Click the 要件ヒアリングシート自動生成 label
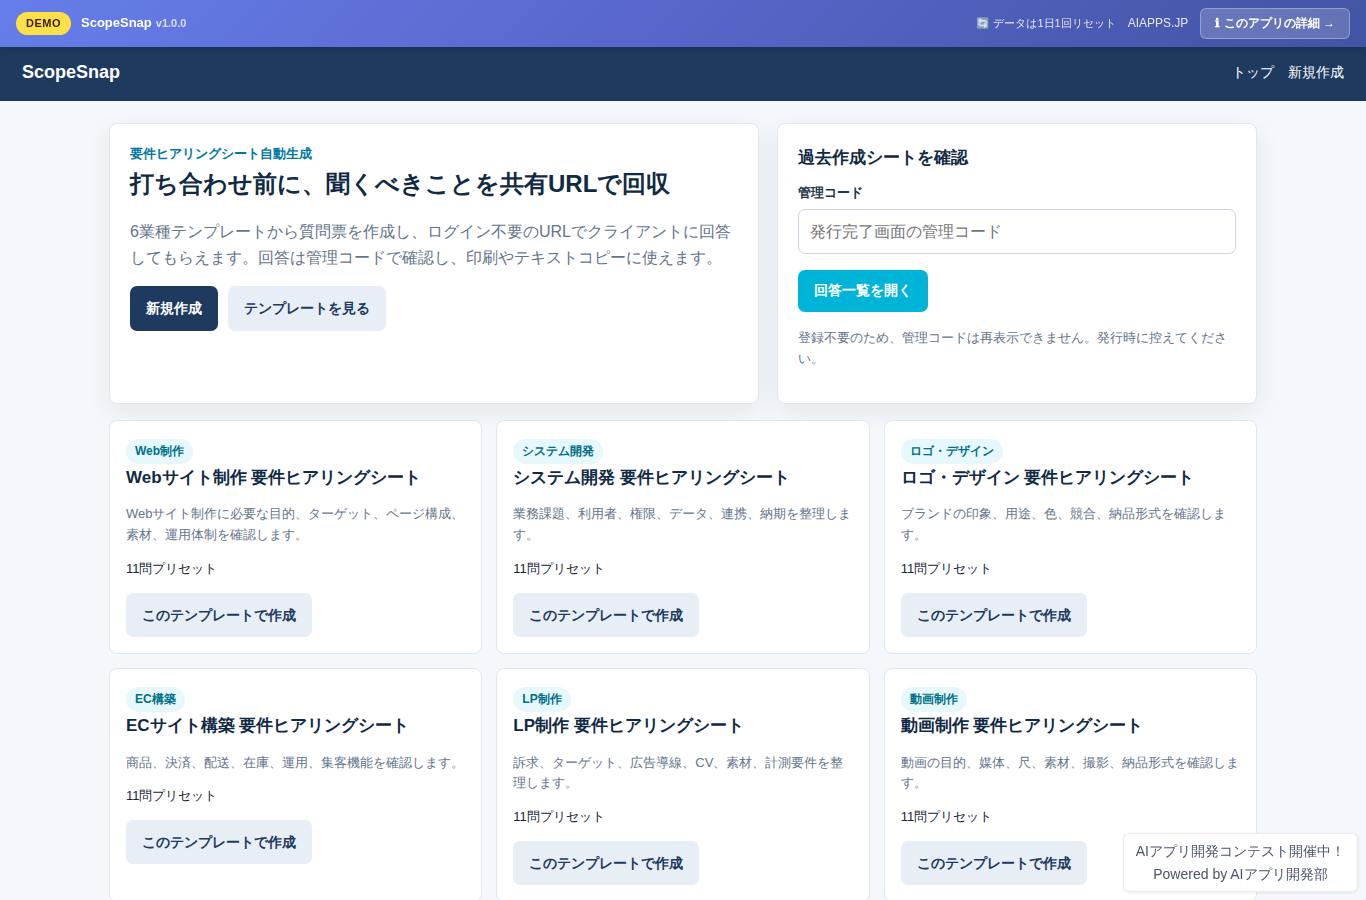The height and width of the screenshot is (900, 1366). pos(221,154)
